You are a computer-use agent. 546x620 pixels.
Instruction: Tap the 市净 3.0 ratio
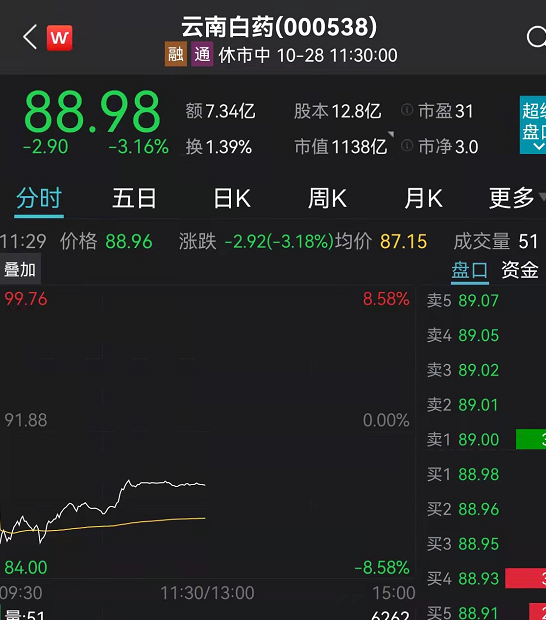[448, 147]
